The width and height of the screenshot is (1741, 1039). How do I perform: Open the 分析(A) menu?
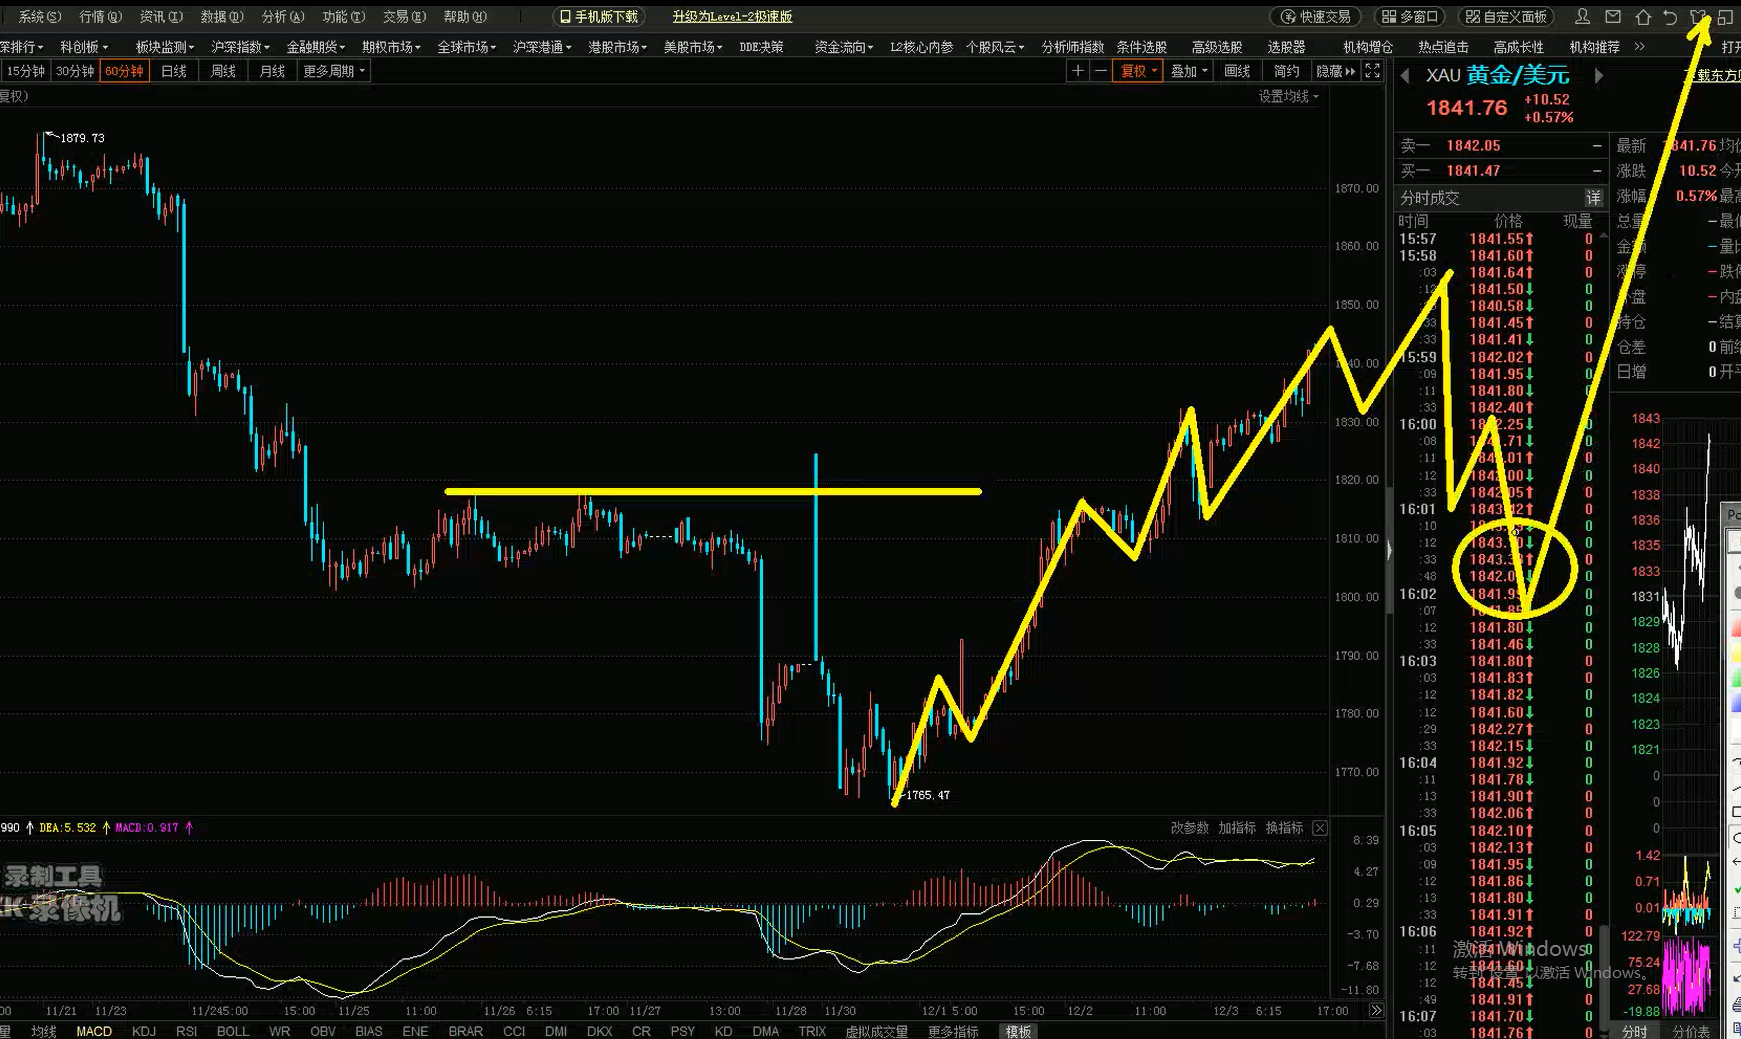[282, 17]
